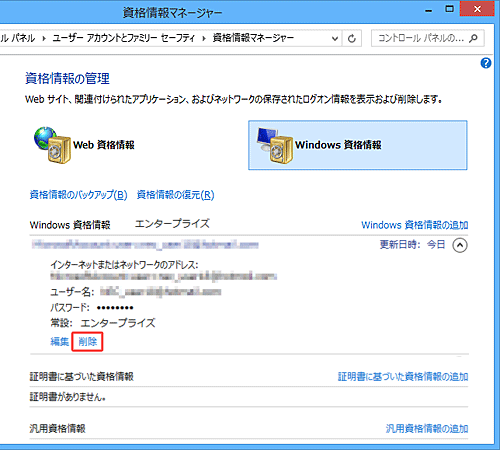
Task: Maximize the 資格情報マネージャー window
Action: [x=449, y=9]
